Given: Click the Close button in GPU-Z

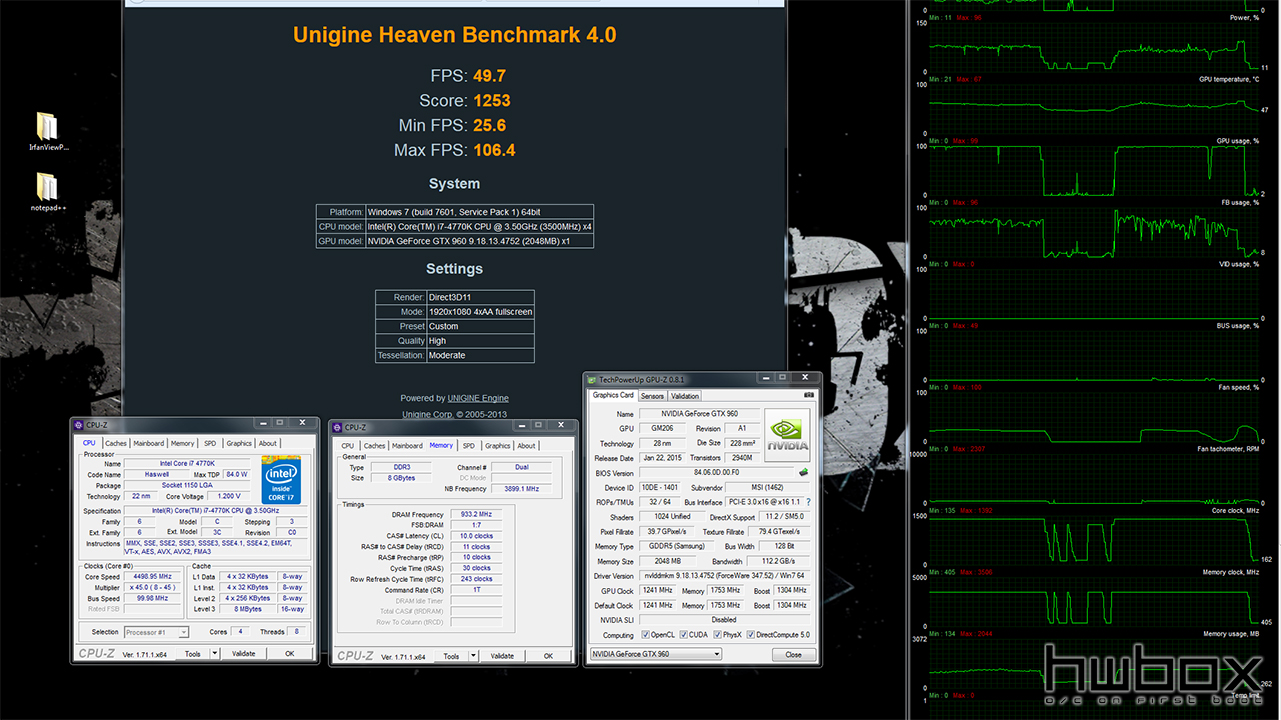Looking at the screenshot, I should tap(793, 654).
